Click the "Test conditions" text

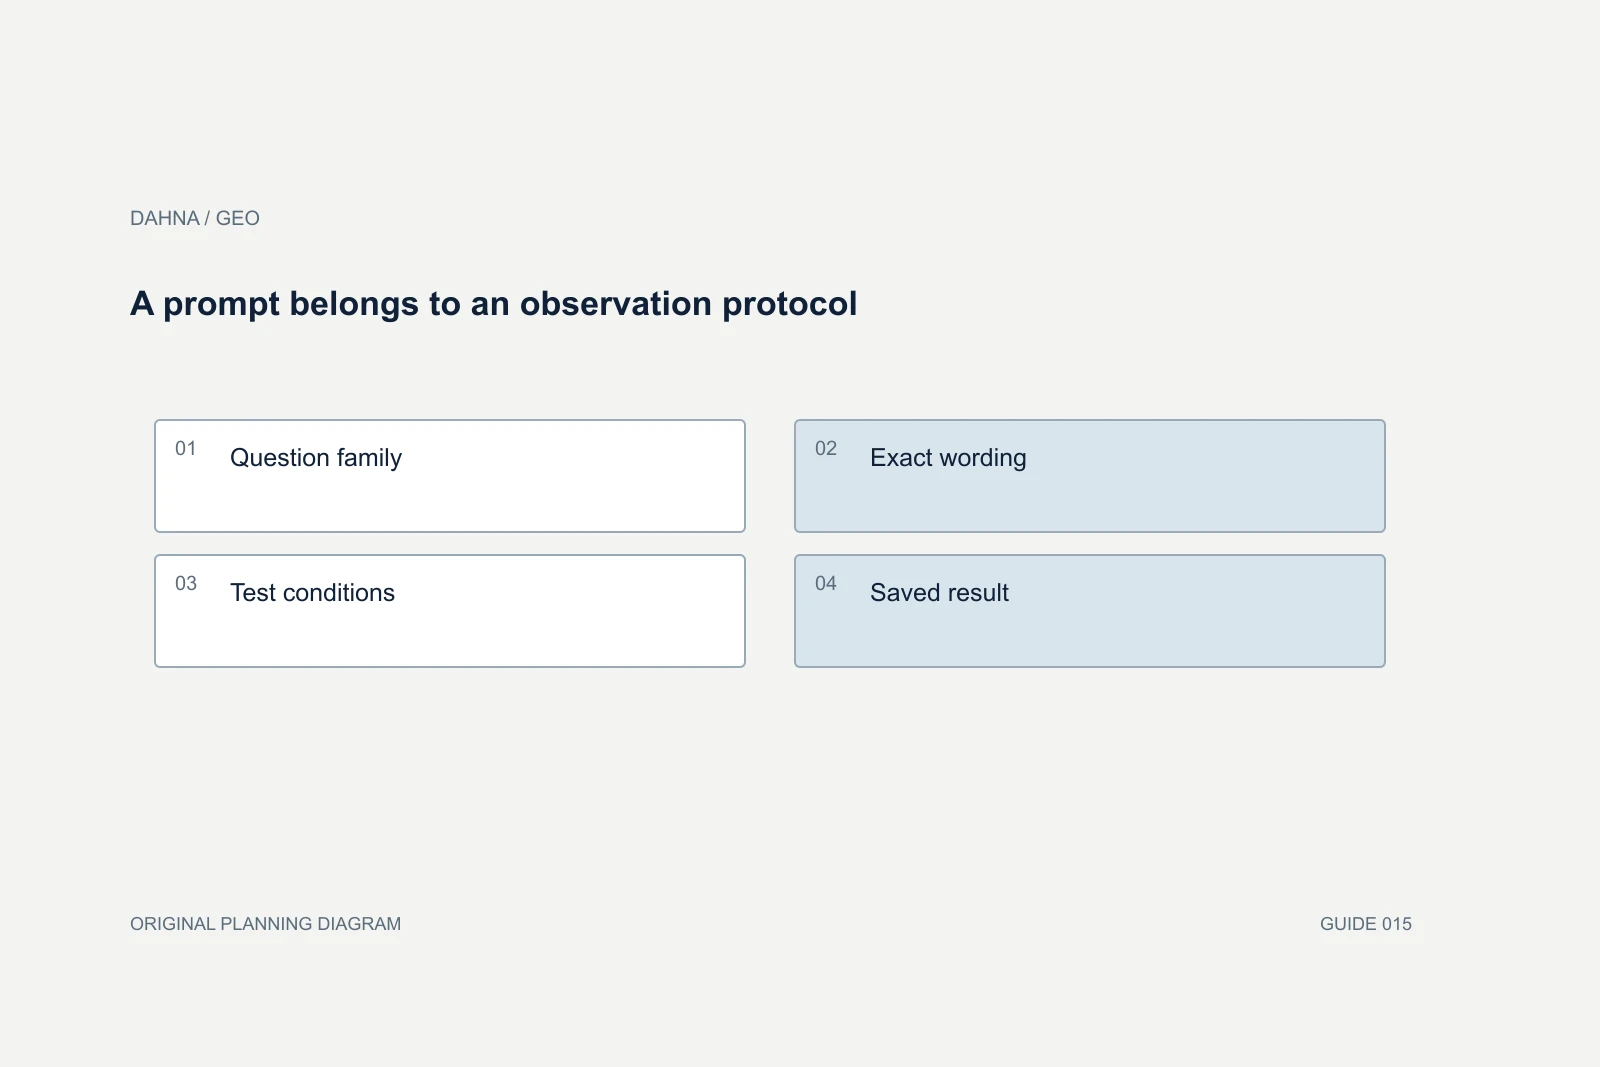(x=312, y=593)
